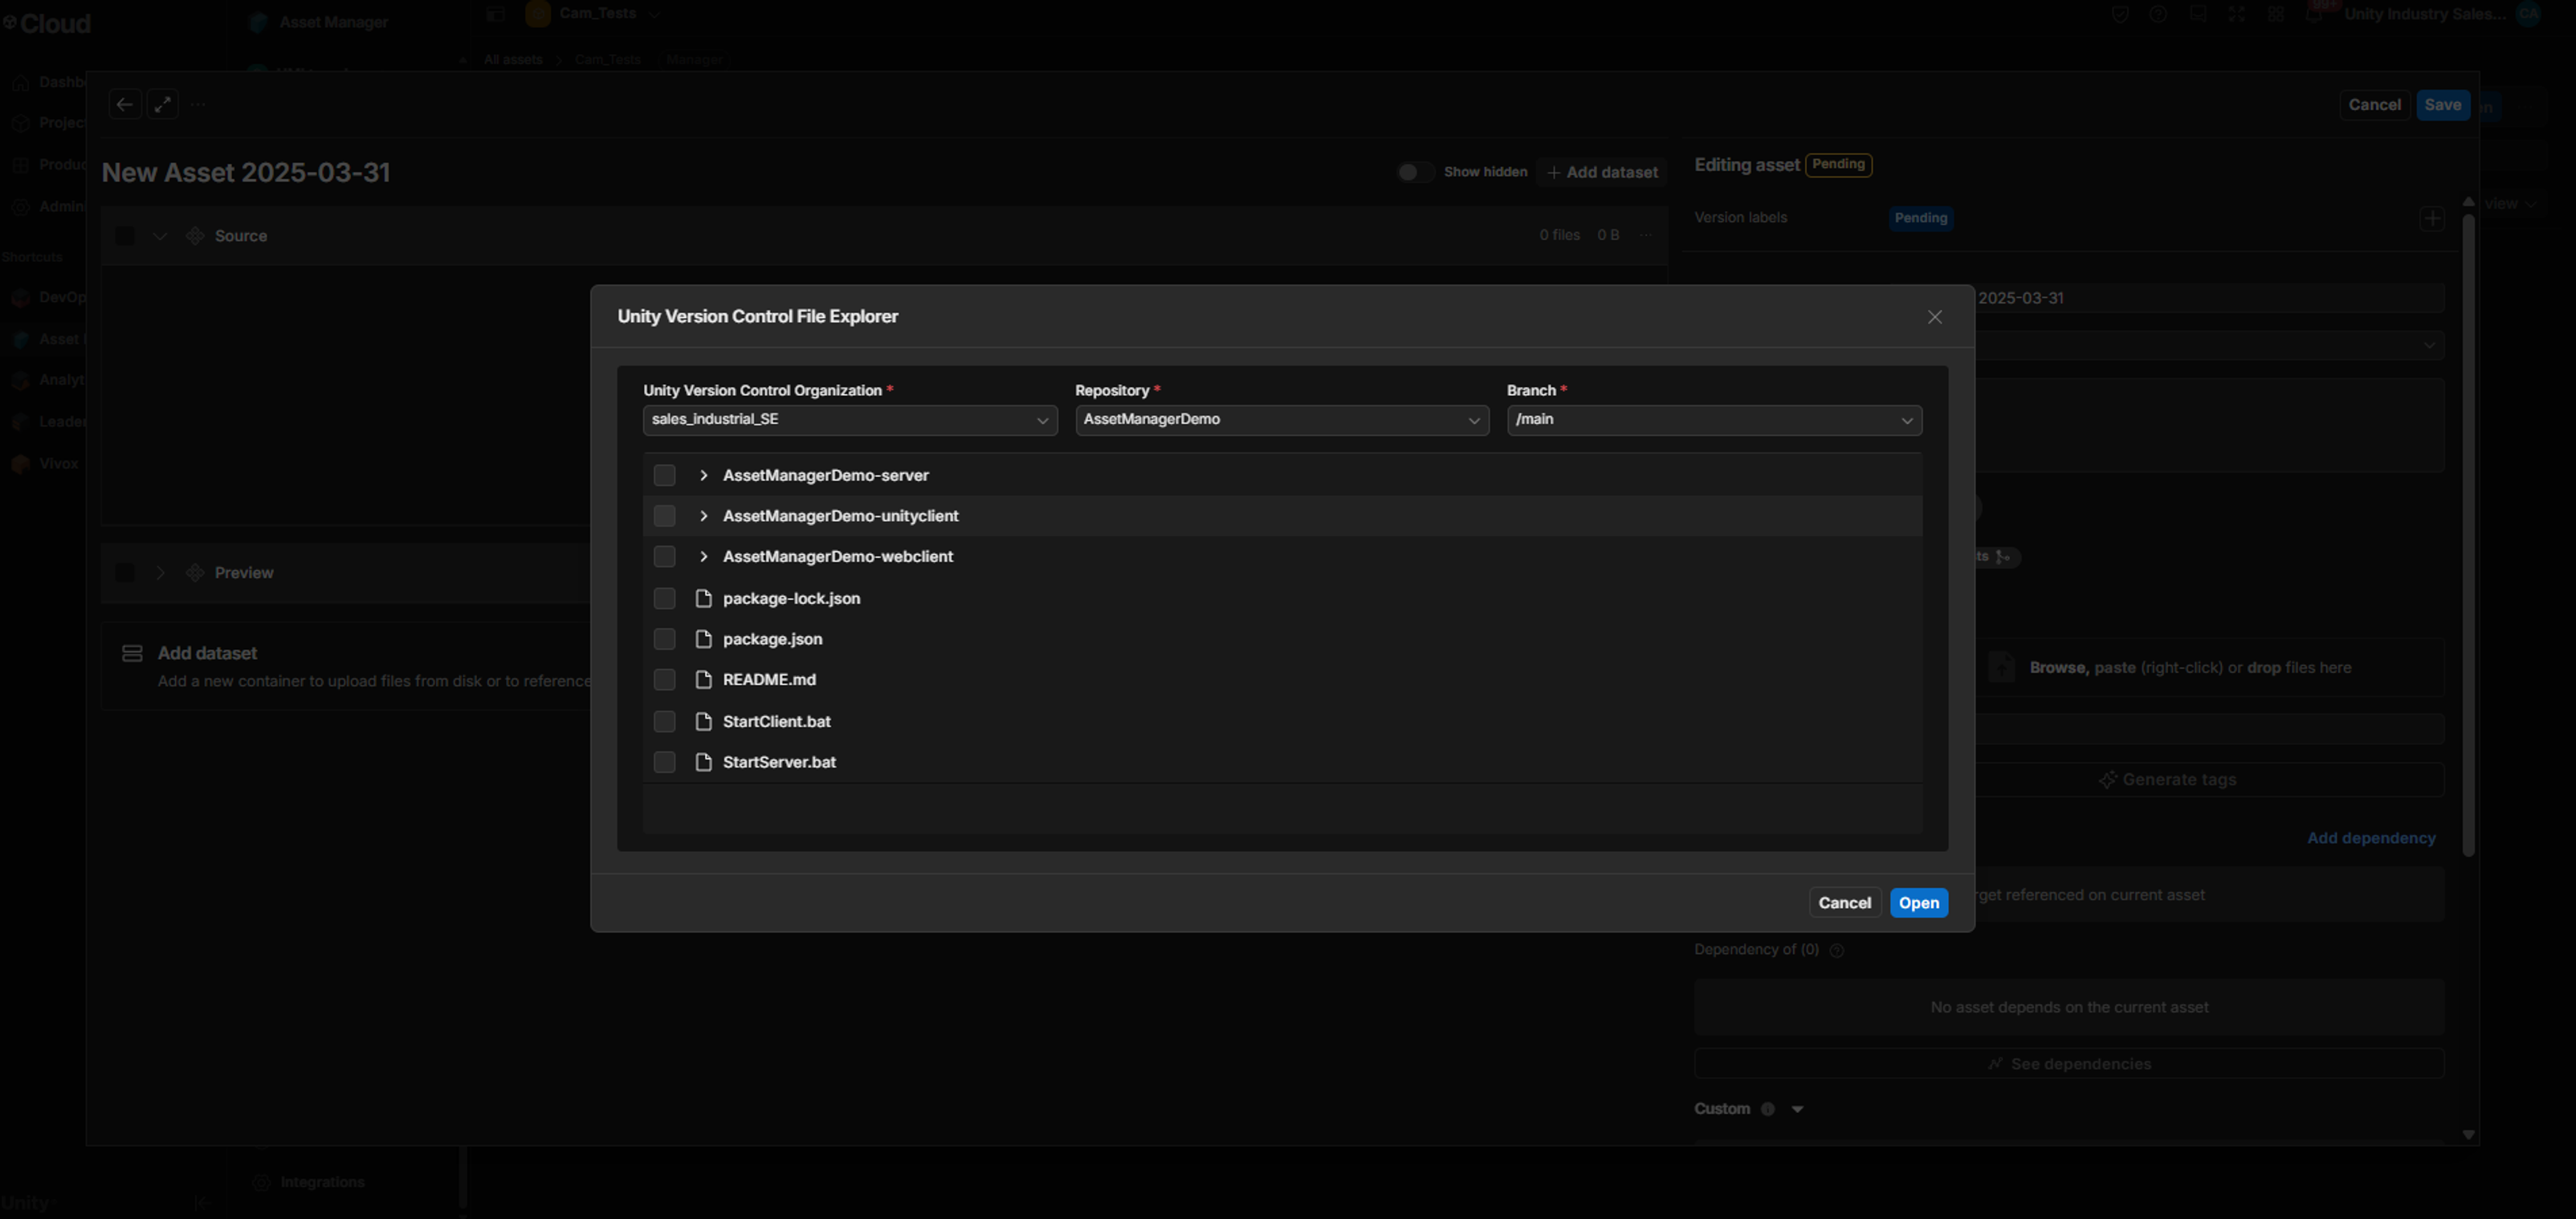2576x1219 pixels.
Task: Collapse the Source dataset chevron
Action: click(160, 236)
